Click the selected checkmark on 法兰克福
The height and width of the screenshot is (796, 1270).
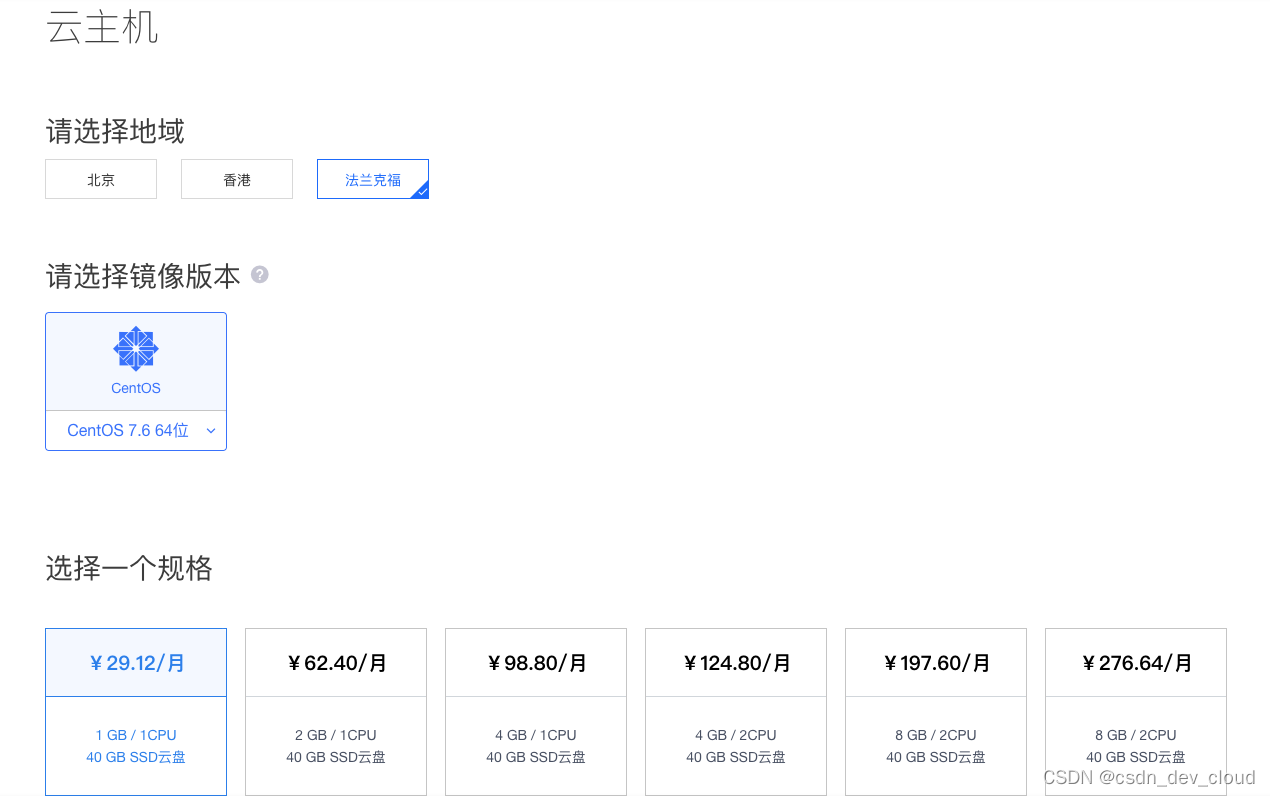click(422, 191)
